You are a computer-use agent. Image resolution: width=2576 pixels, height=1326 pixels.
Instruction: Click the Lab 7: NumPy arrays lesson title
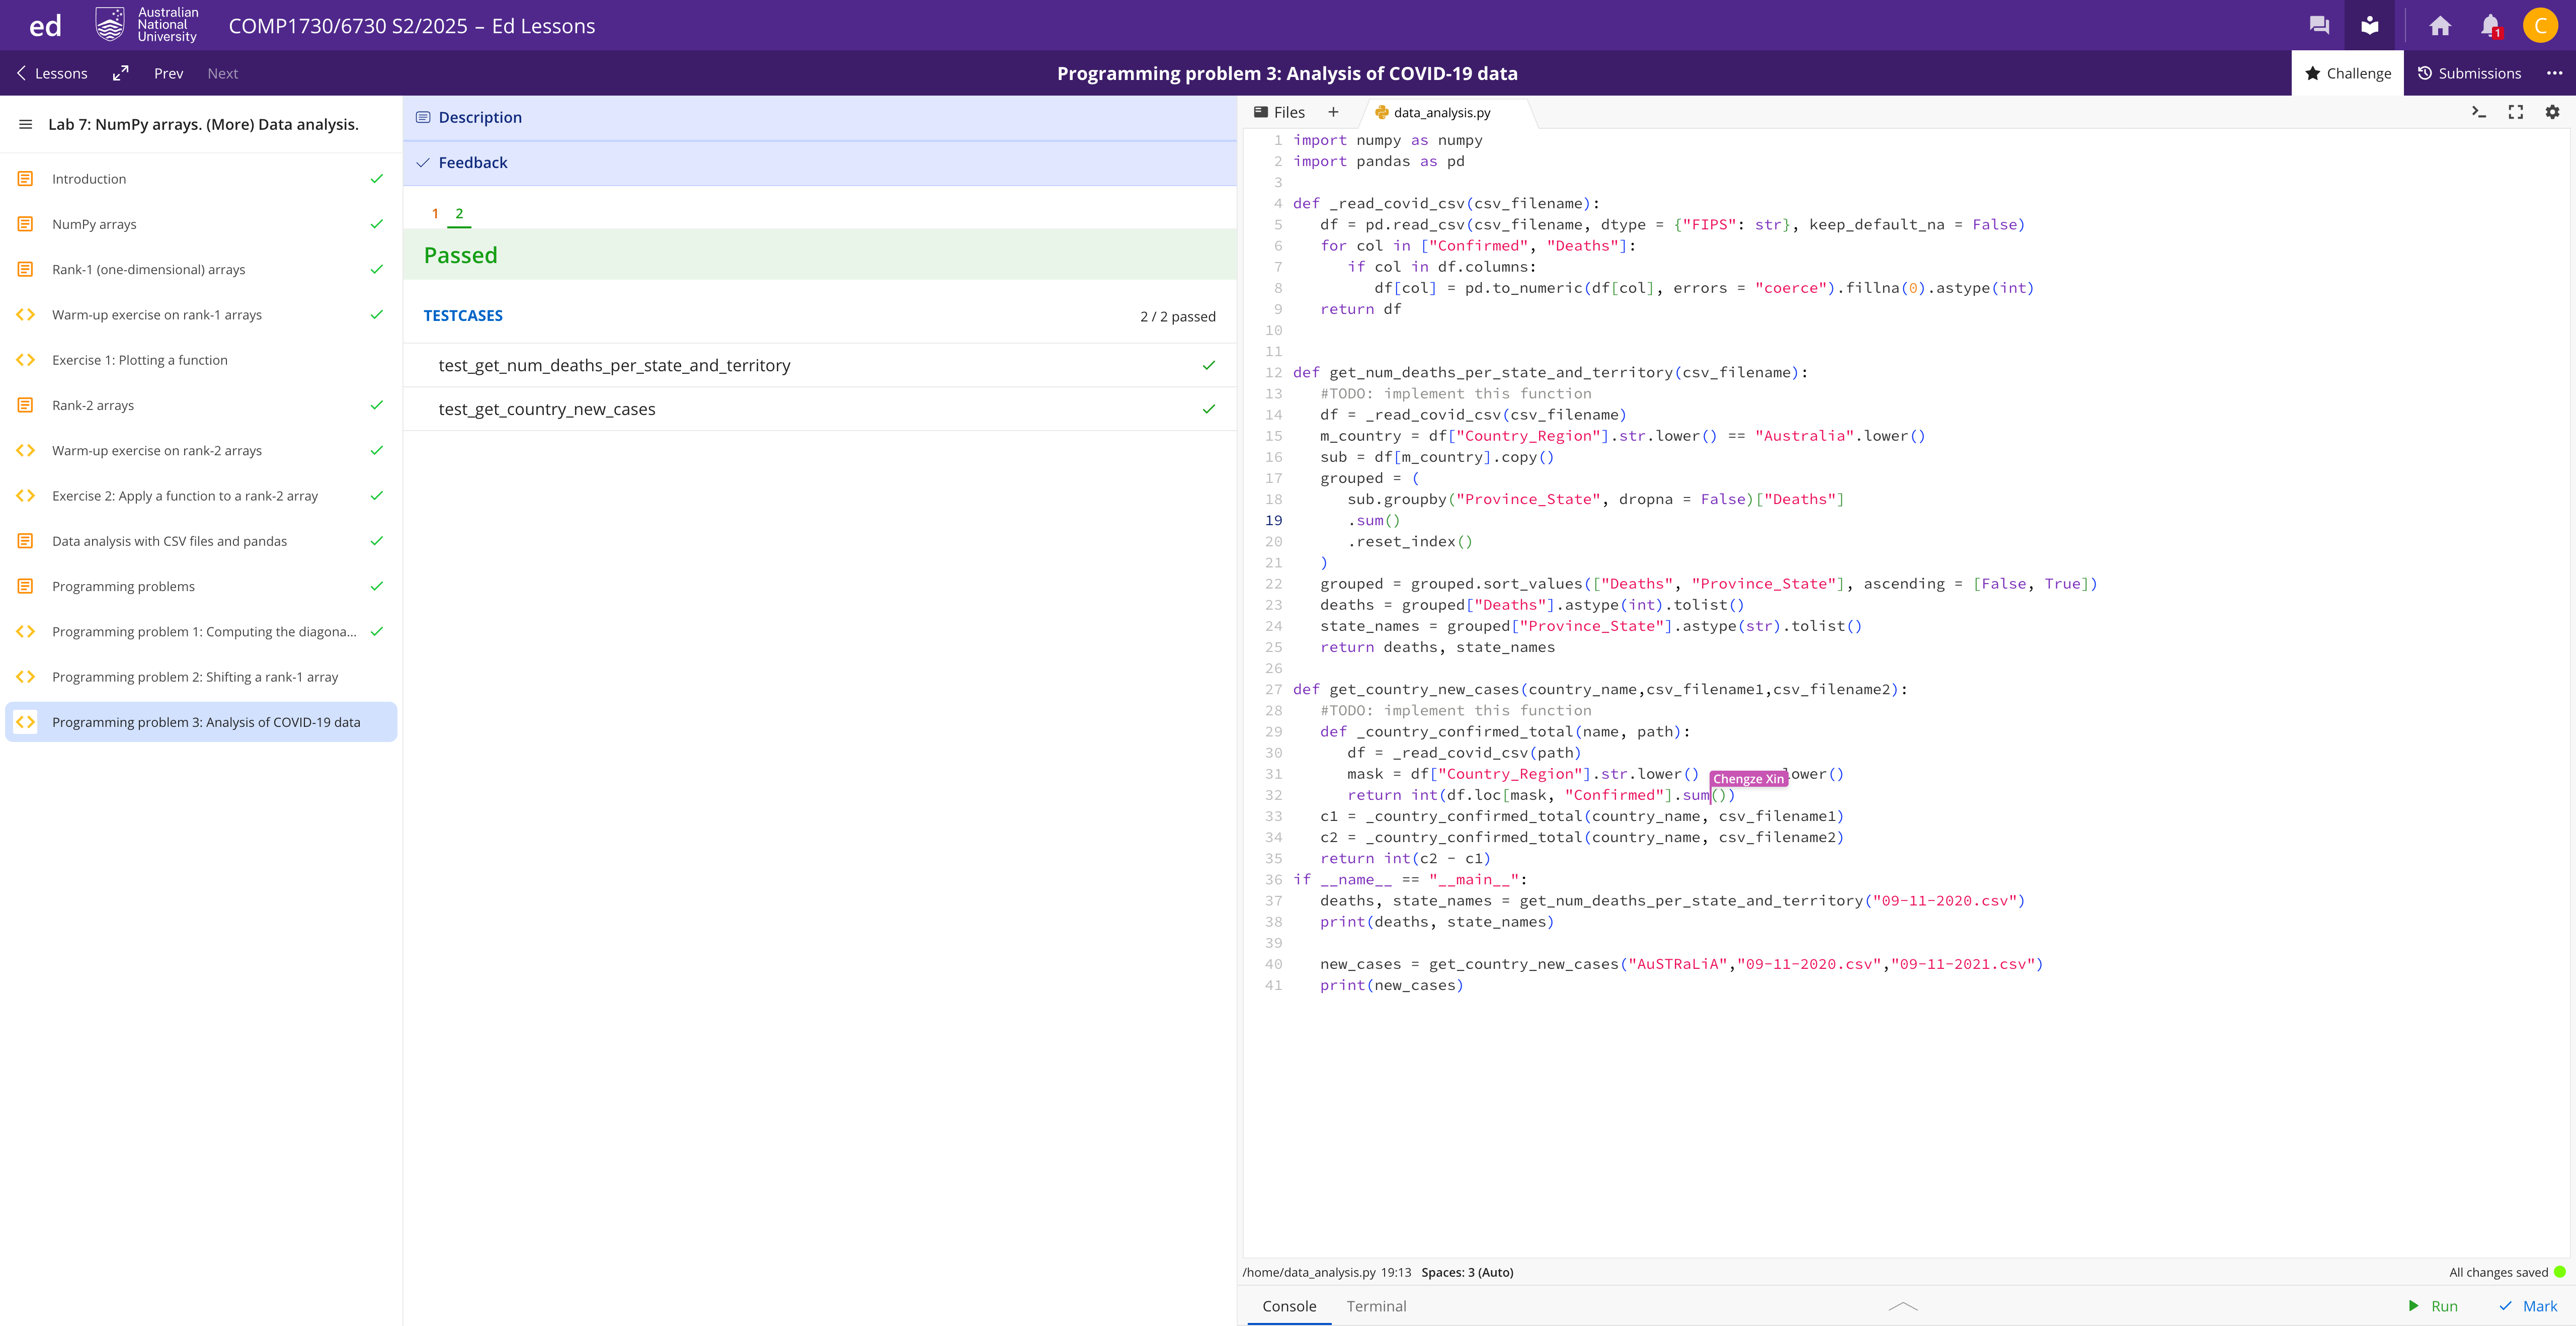(x=203, y=124)
